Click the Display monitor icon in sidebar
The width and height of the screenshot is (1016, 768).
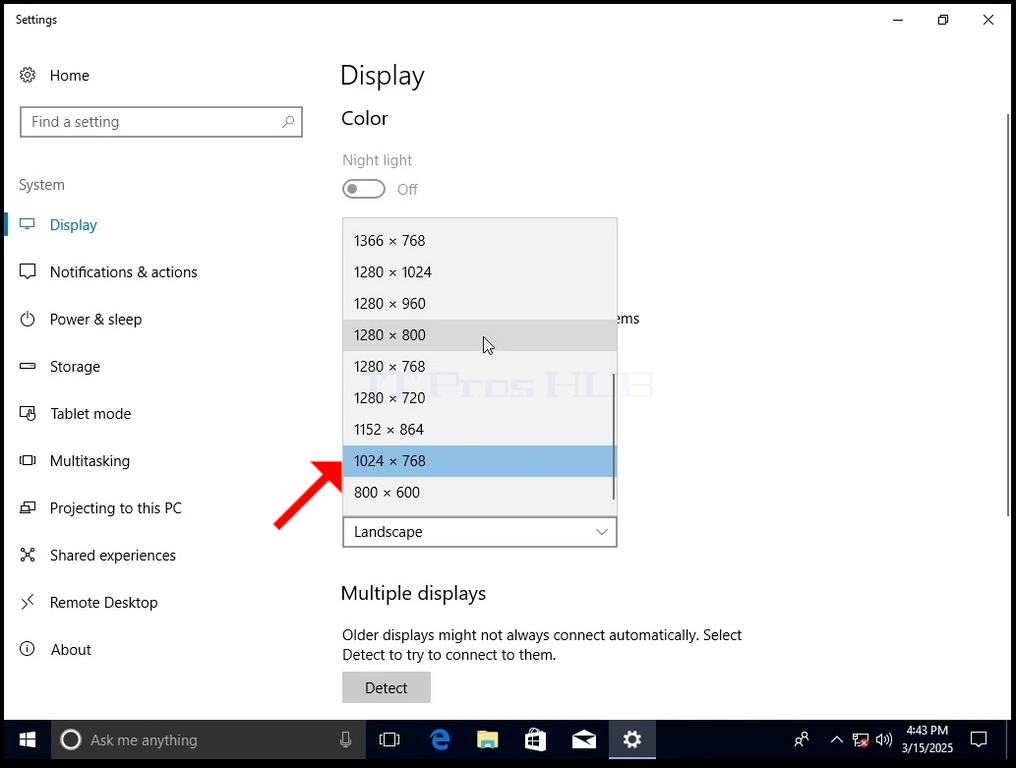coord(27,224)
